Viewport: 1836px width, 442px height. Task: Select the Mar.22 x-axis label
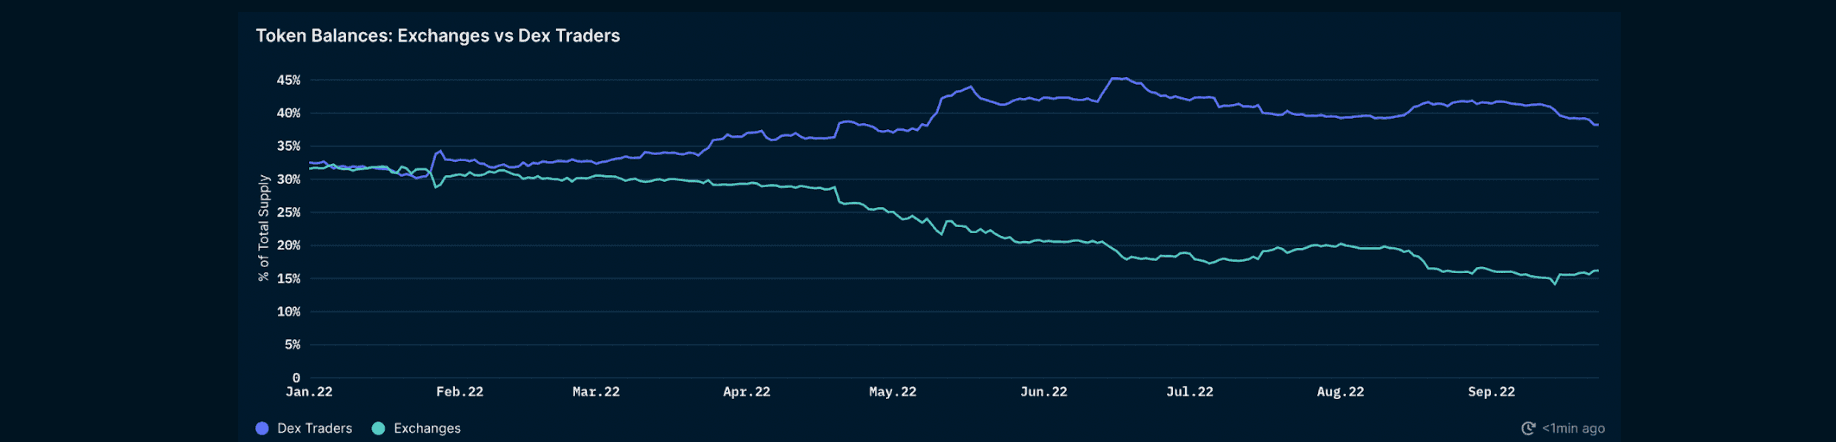(596, 392)
